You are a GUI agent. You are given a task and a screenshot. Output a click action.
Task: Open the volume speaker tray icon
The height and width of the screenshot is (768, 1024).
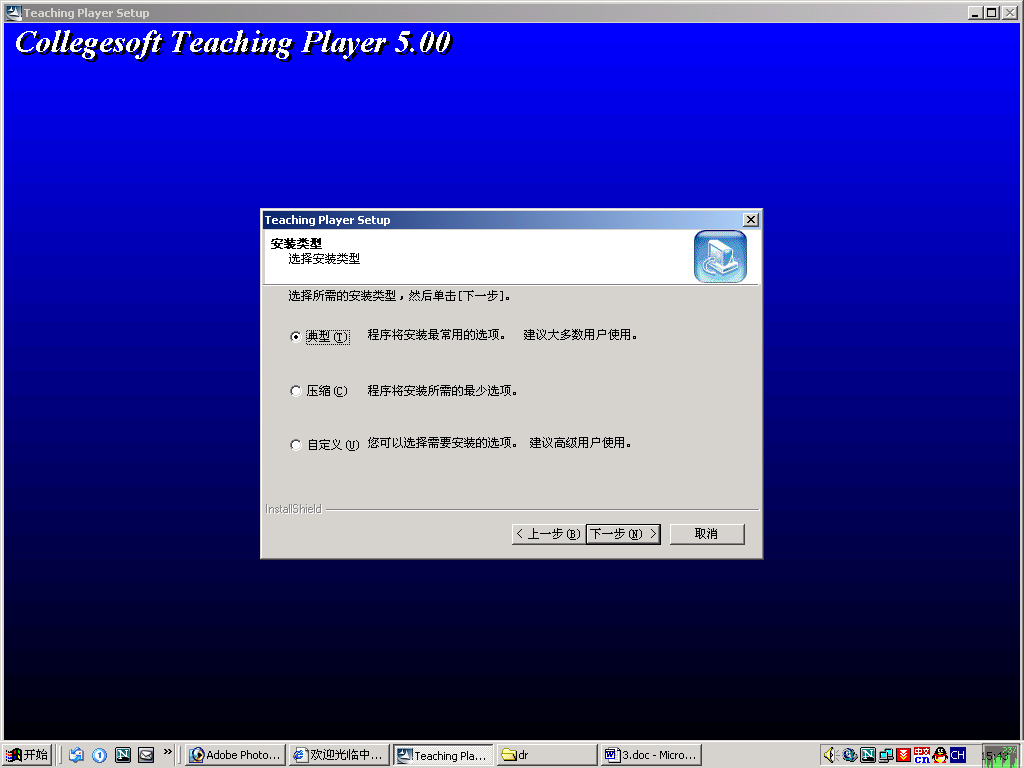click(x=830, y=755)
